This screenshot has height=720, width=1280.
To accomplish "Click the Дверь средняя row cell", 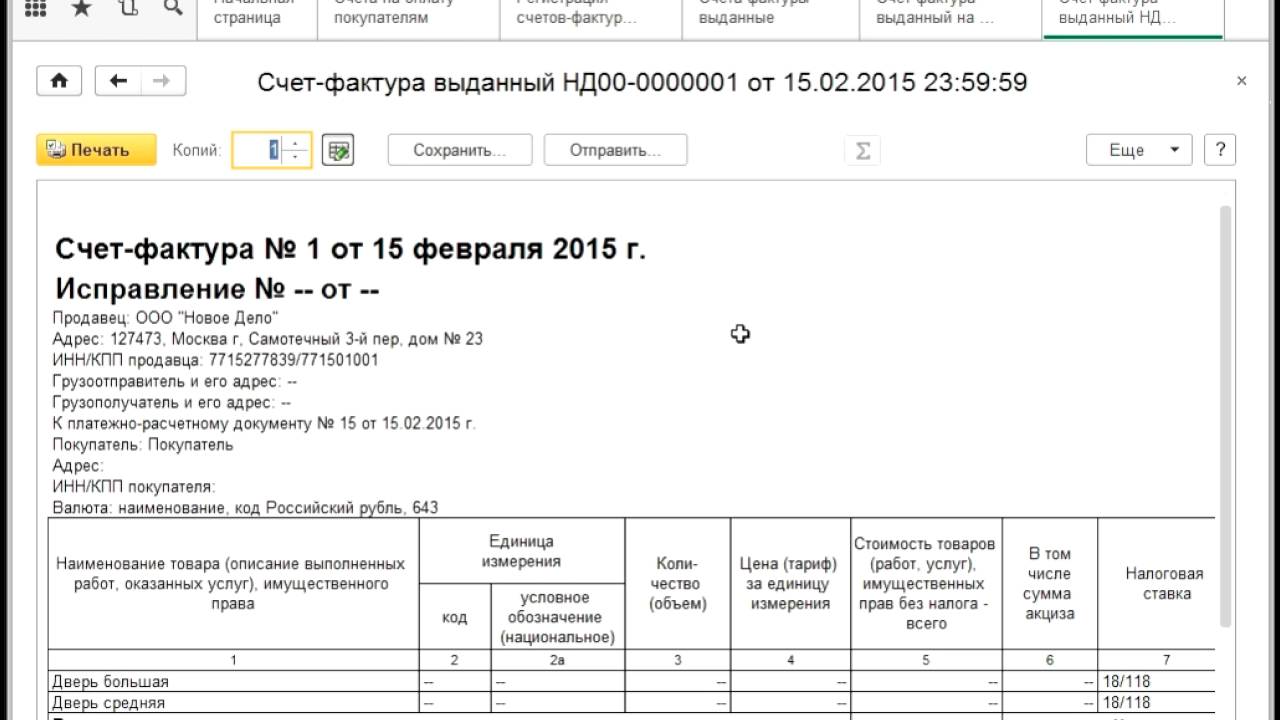I will (x=233, y=702).
